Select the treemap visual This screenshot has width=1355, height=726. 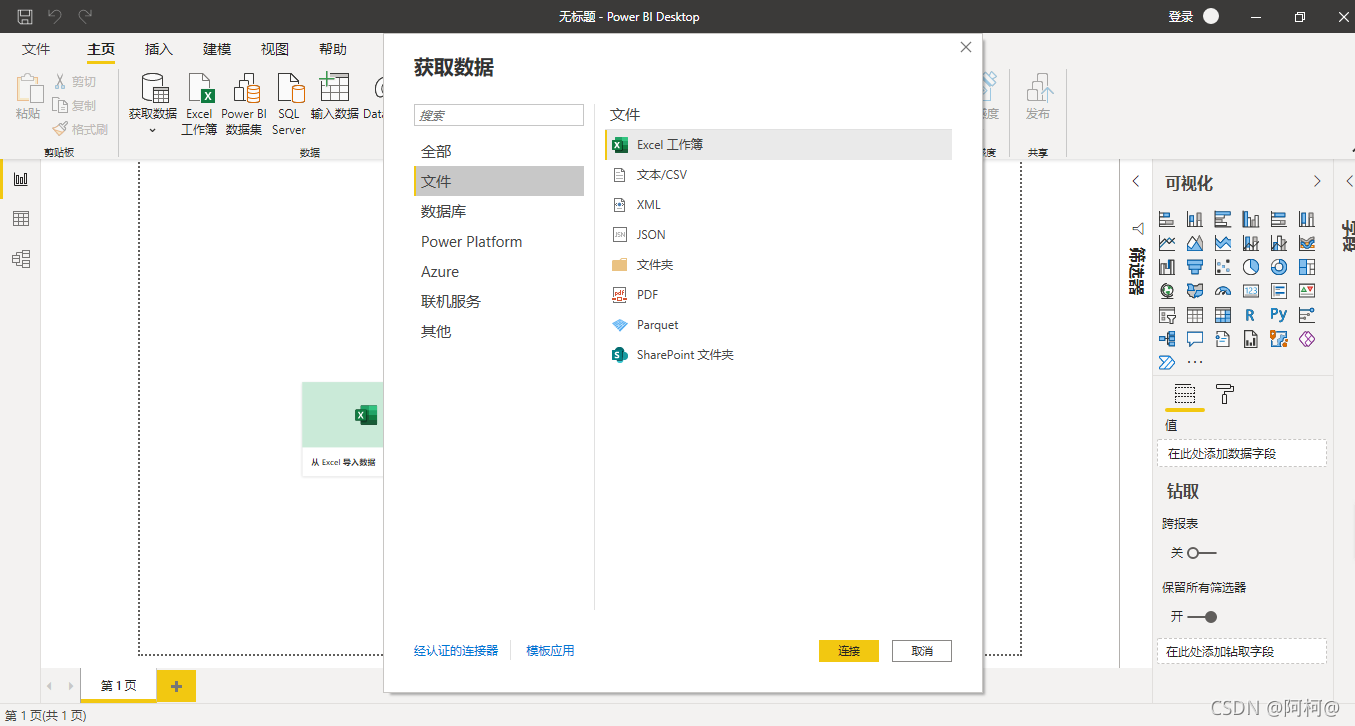pyautogui.click(x=1307, y=267)
